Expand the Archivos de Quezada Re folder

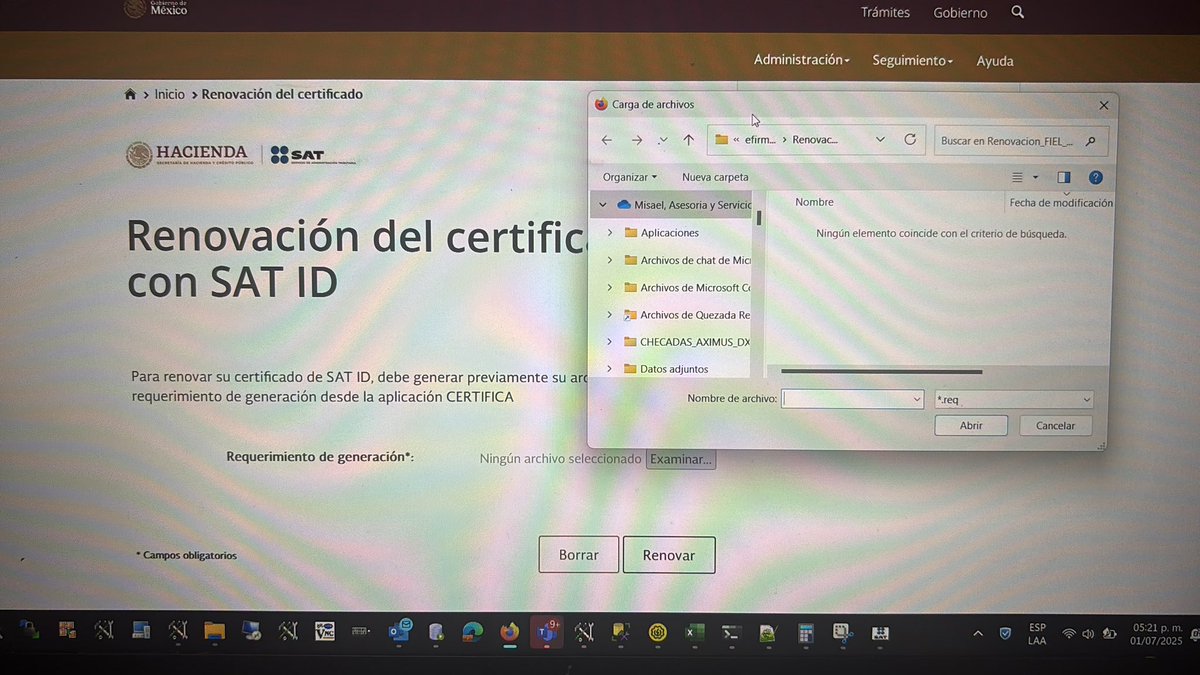pyautogui.click(x=610, y=314)
